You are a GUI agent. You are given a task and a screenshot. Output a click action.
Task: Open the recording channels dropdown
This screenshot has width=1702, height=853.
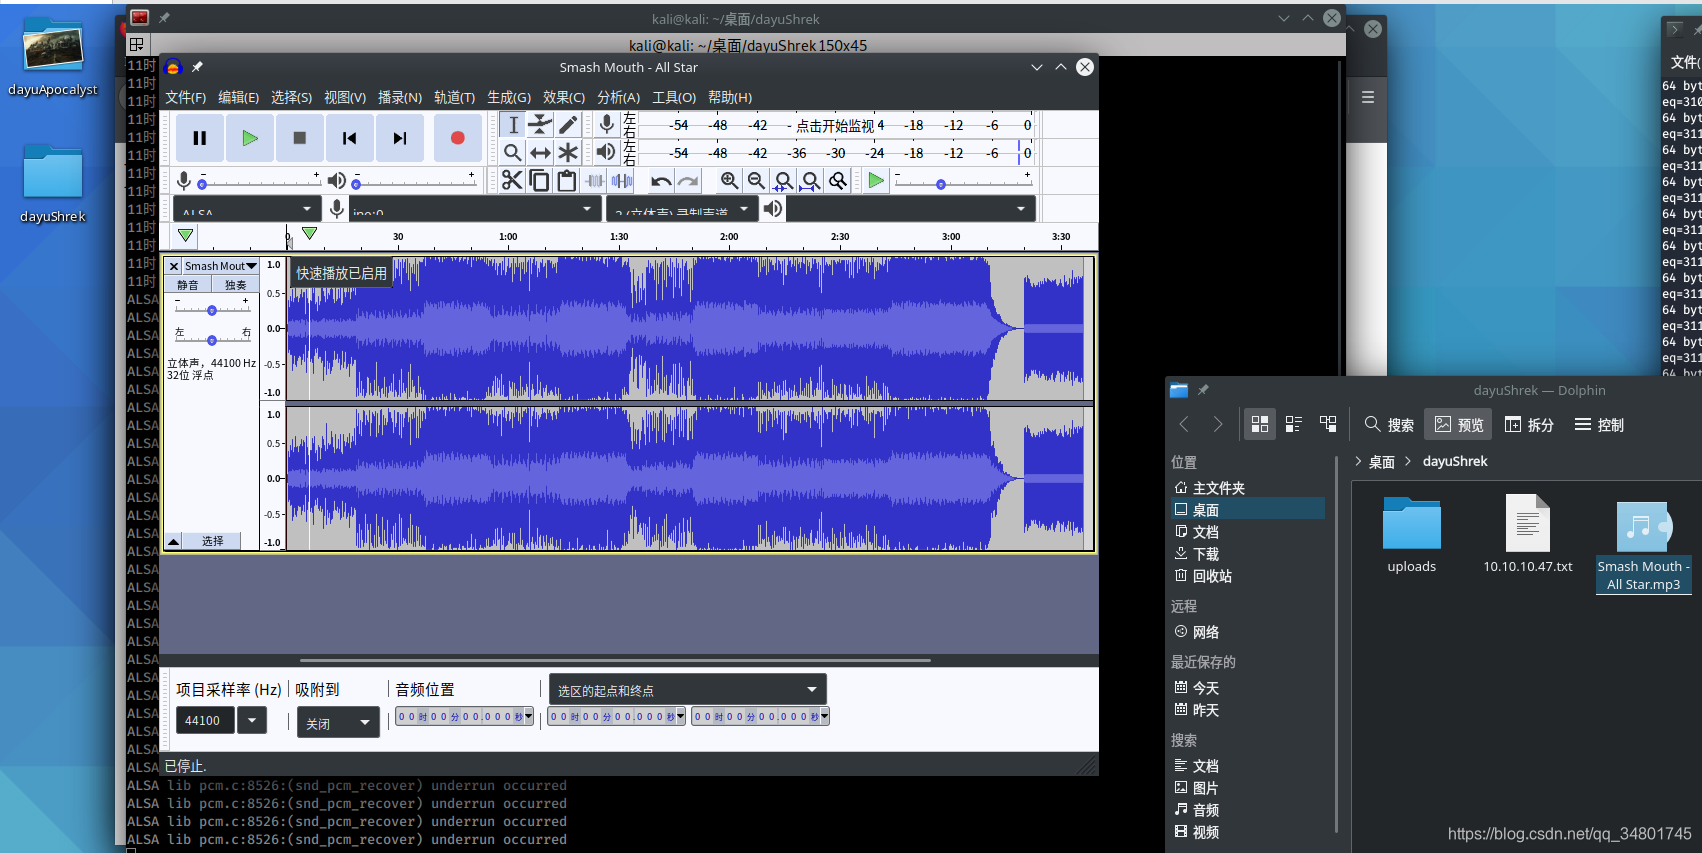[x=681, y=209]
